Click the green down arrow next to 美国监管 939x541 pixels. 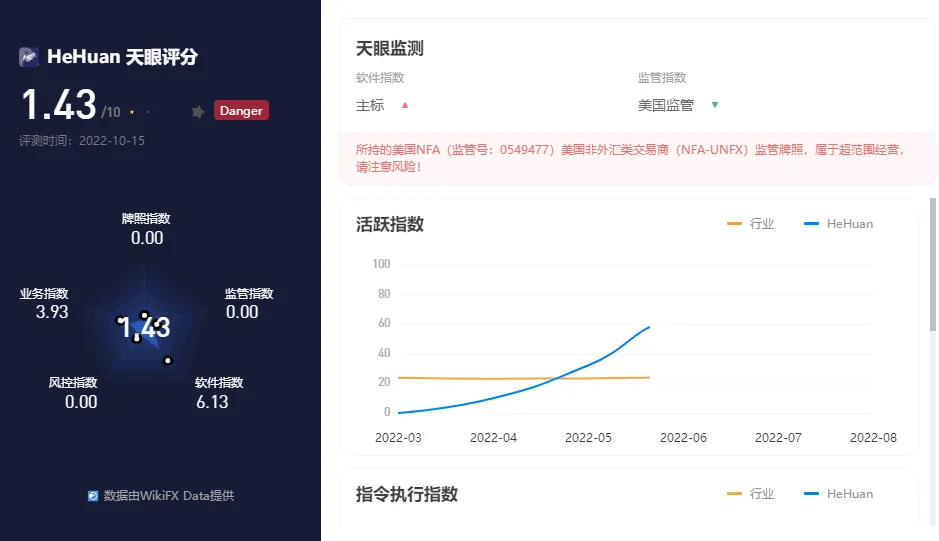(714, 105)
